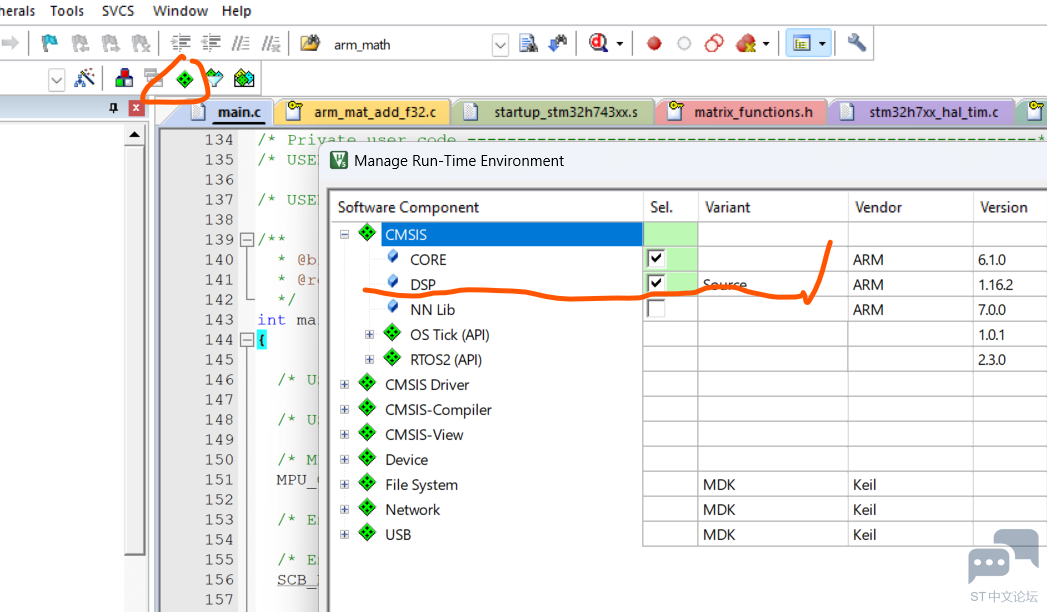
Task: Open the arm_math search dropdown arrow
Action: click(500, 44)
